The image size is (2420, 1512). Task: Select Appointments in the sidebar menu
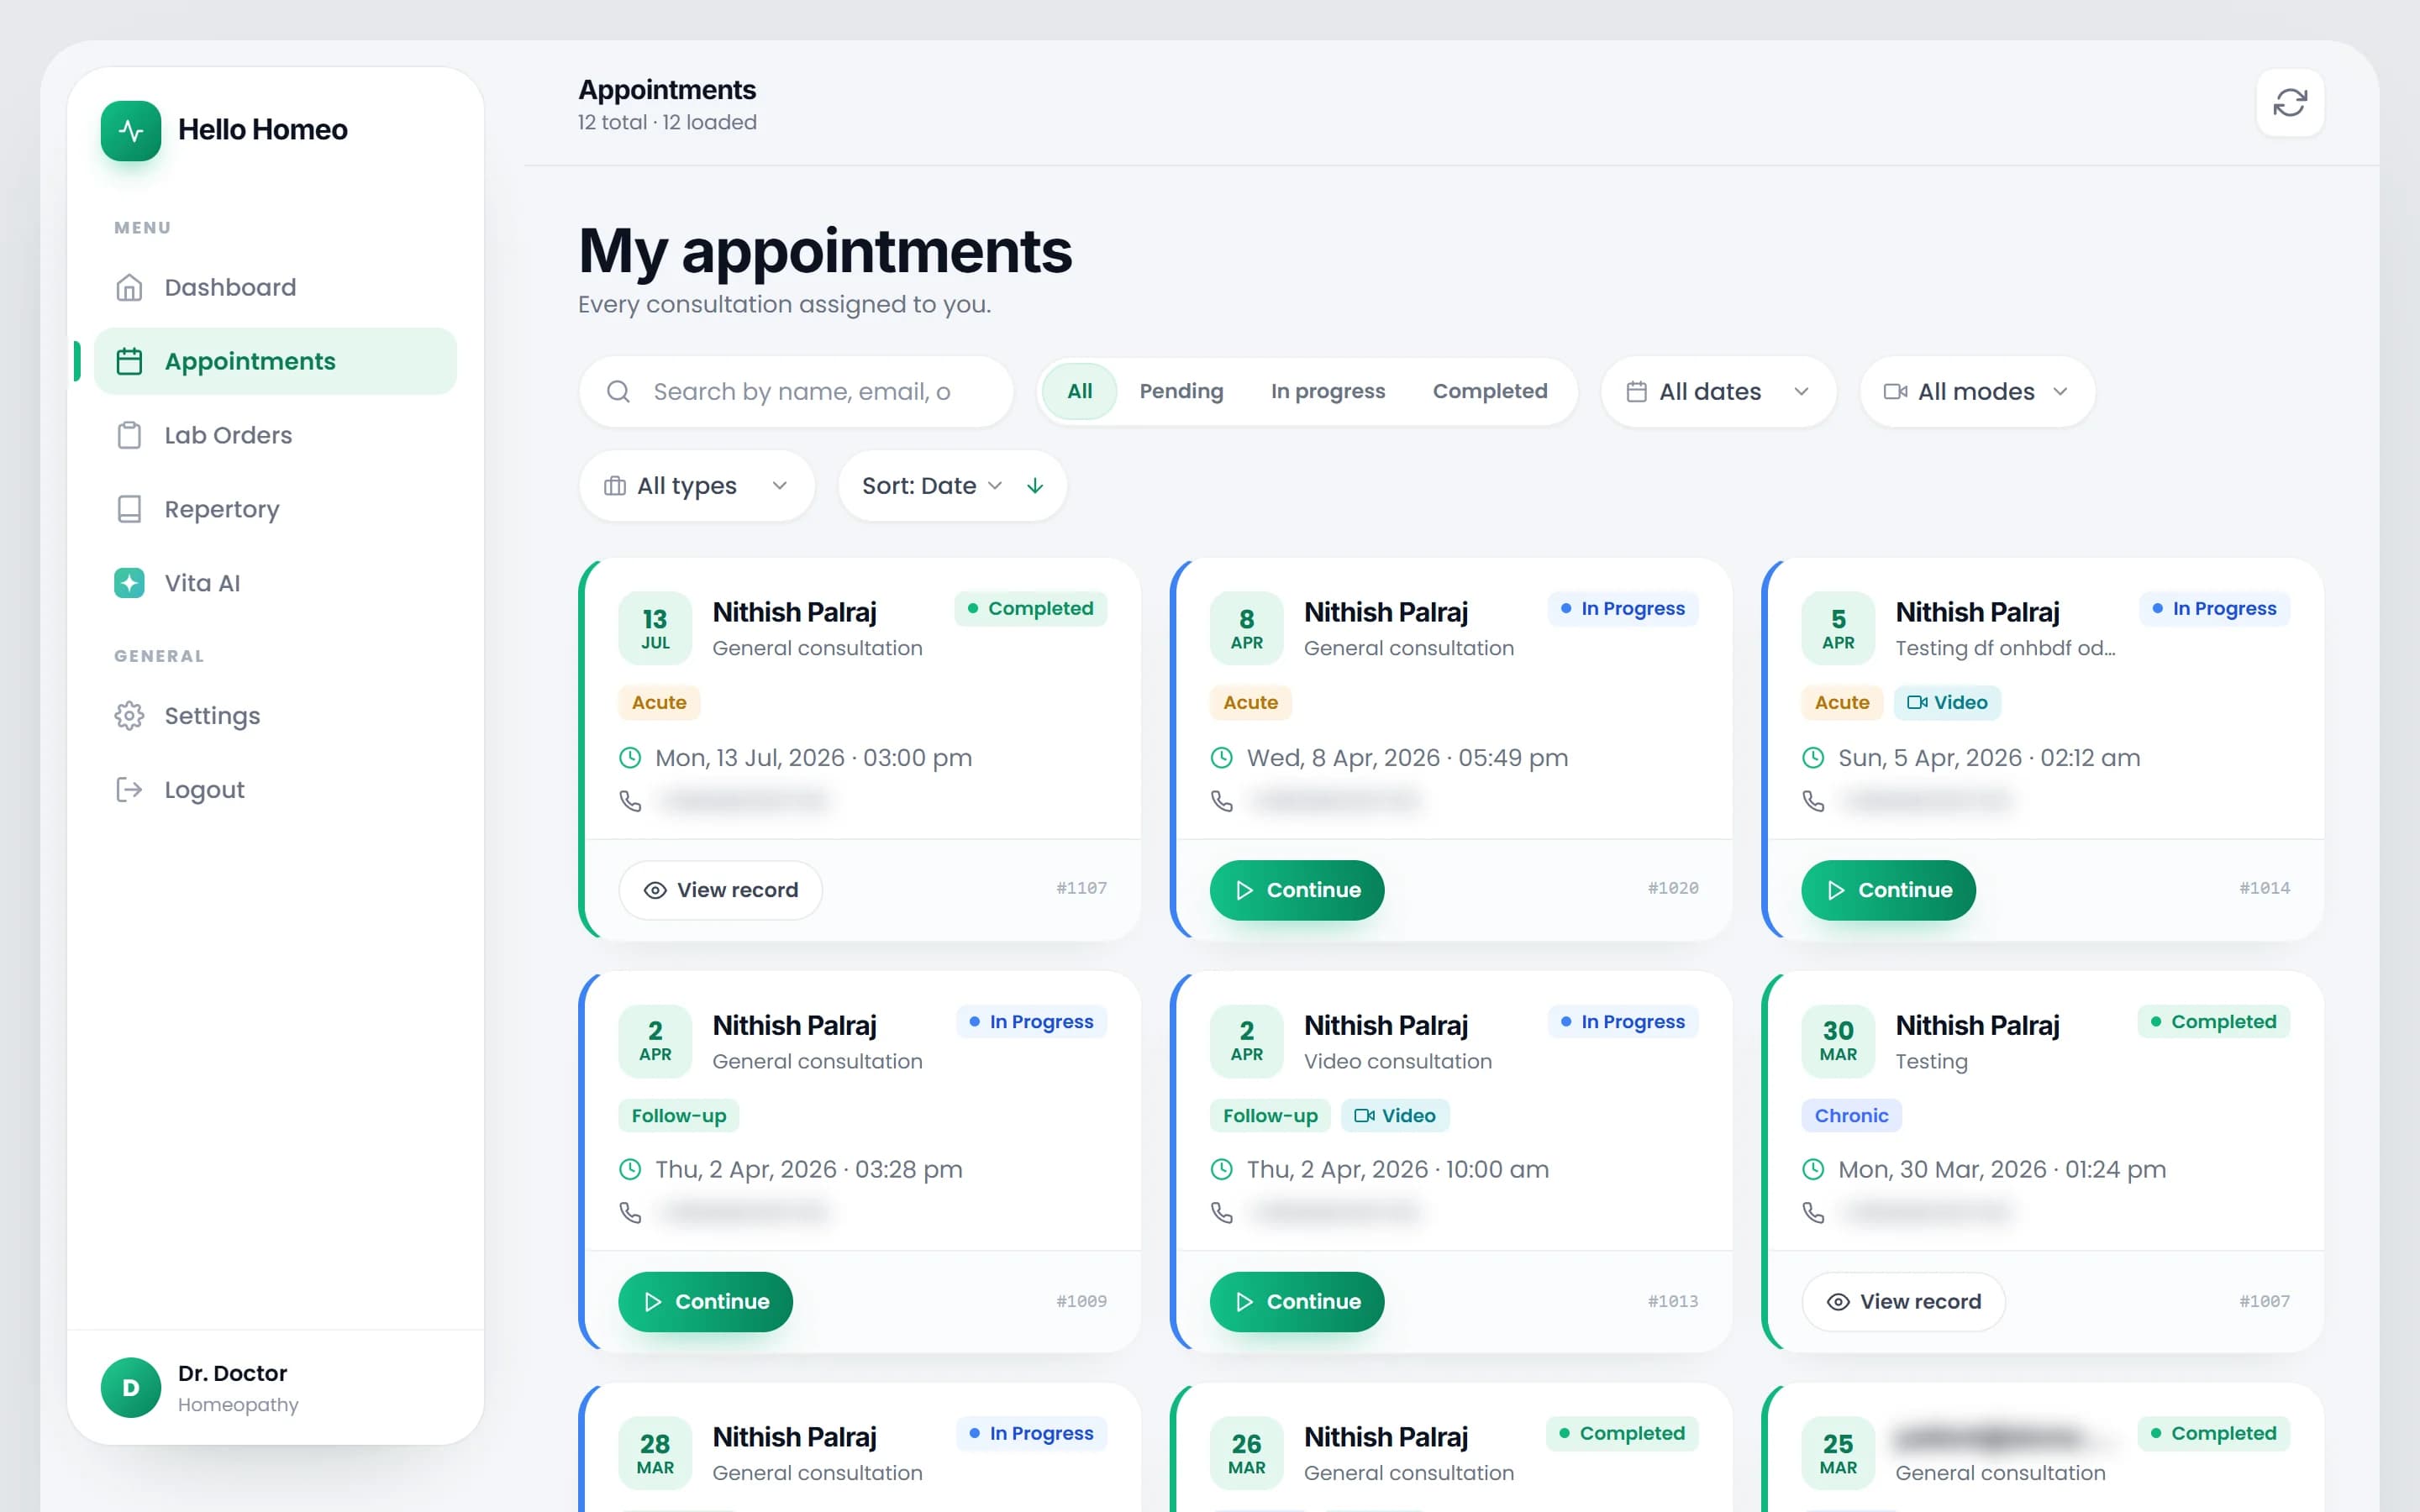click(275, 361)
